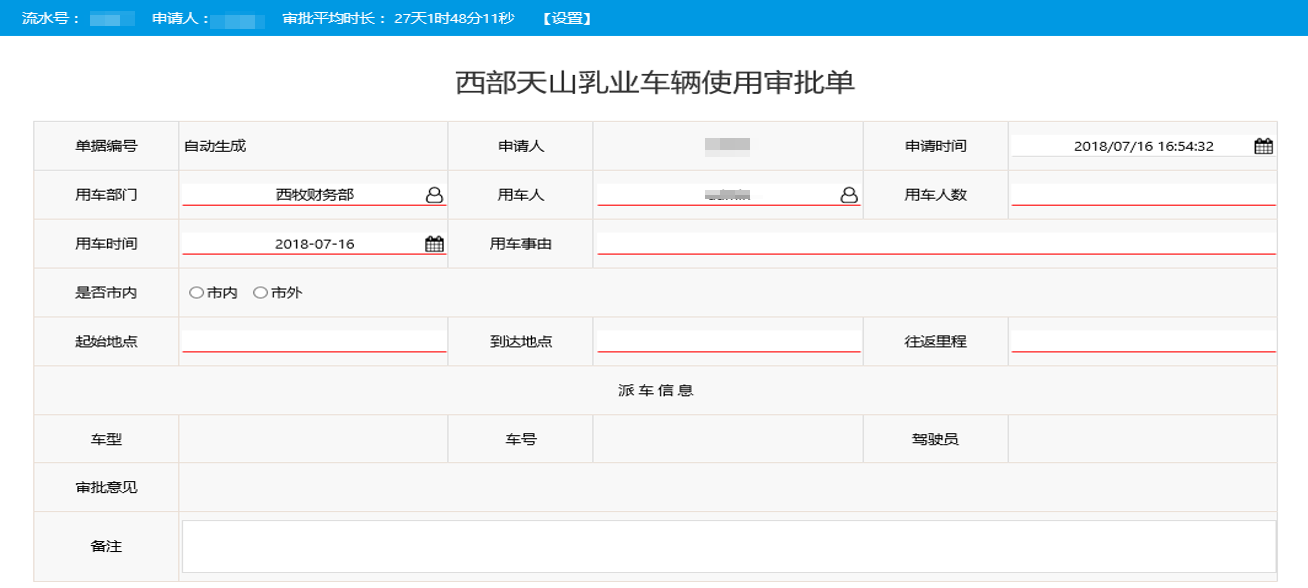Open the 【设置】 settings link

pos(567,19)
